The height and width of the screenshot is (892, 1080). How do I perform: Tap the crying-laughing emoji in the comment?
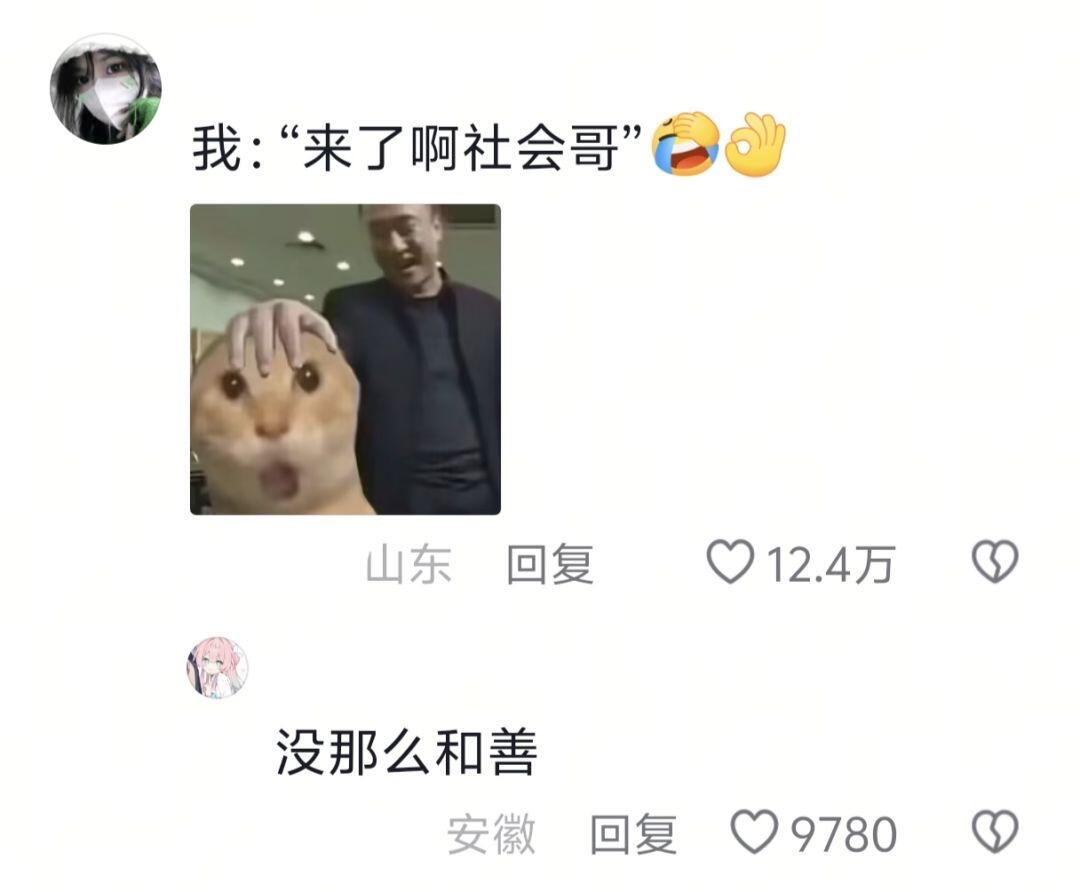point(685,144)
